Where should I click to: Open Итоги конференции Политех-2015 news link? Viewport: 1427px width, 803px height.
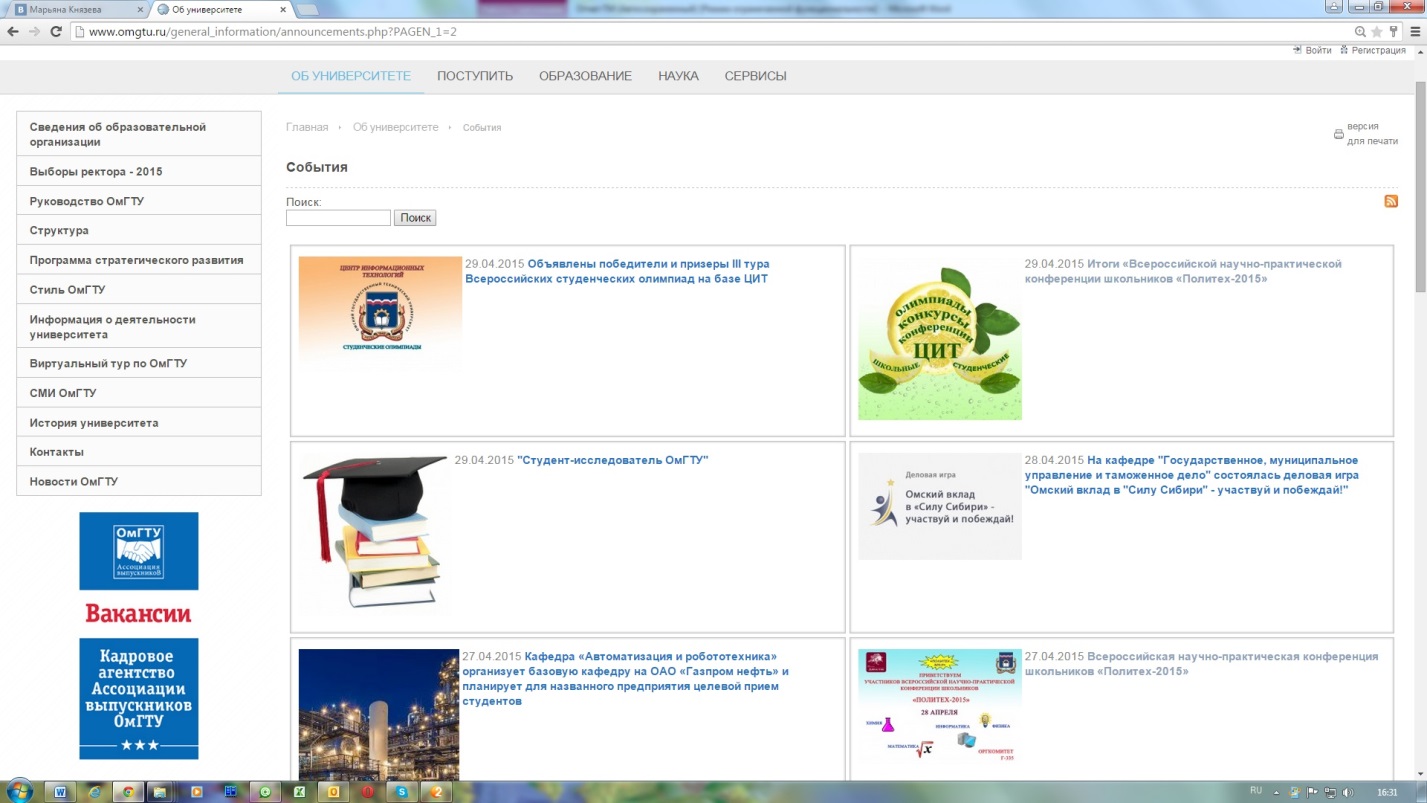(1183, 271)
